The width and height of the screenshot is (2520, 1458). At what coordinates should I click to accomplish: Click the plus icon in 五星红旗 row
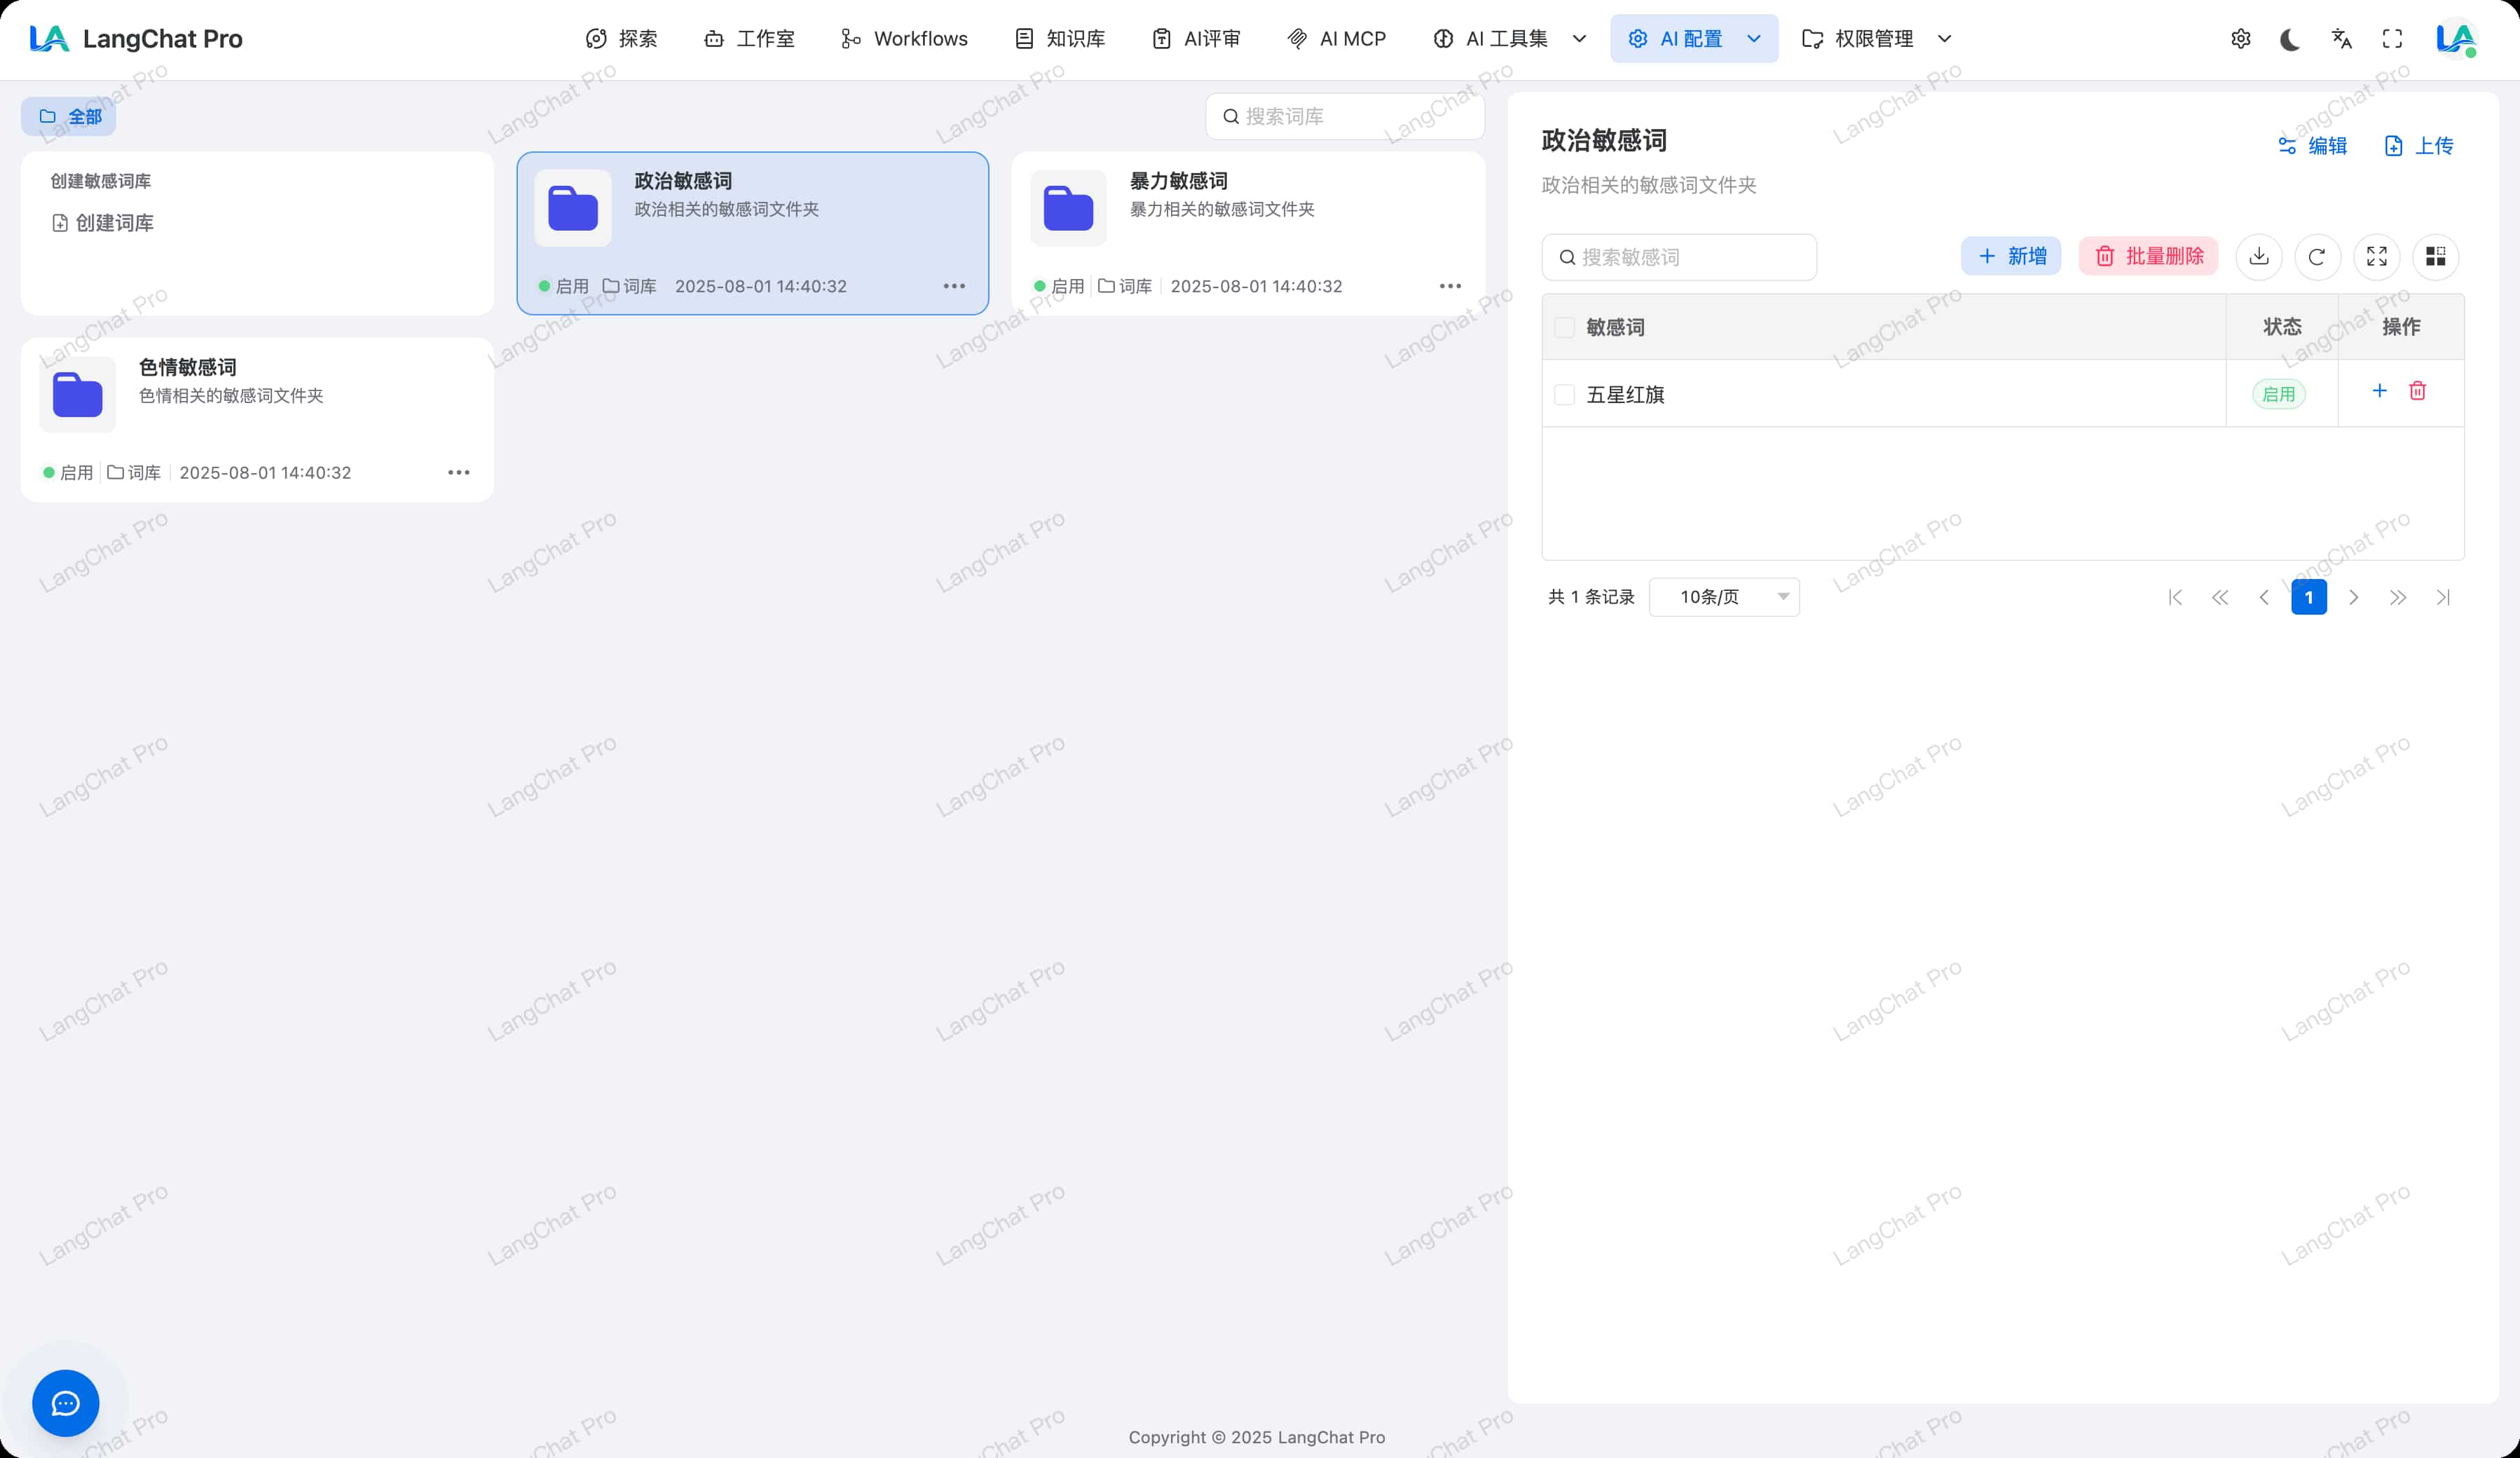[2379, 391]
